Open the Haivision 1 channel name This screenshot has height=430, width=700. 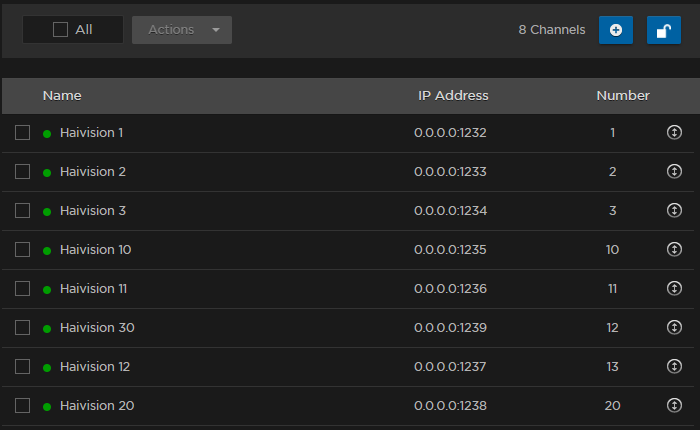91,132
